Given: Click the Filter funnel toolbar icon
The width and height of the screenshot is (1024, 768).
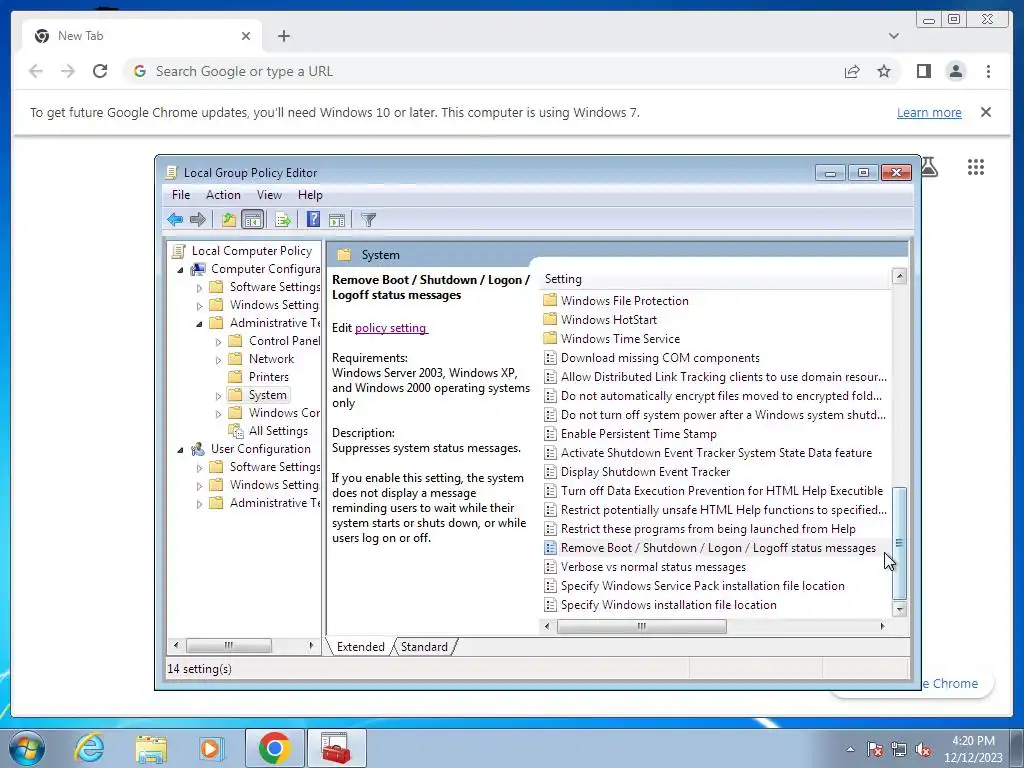Looking at the screenshot, I should pos(368,219).
